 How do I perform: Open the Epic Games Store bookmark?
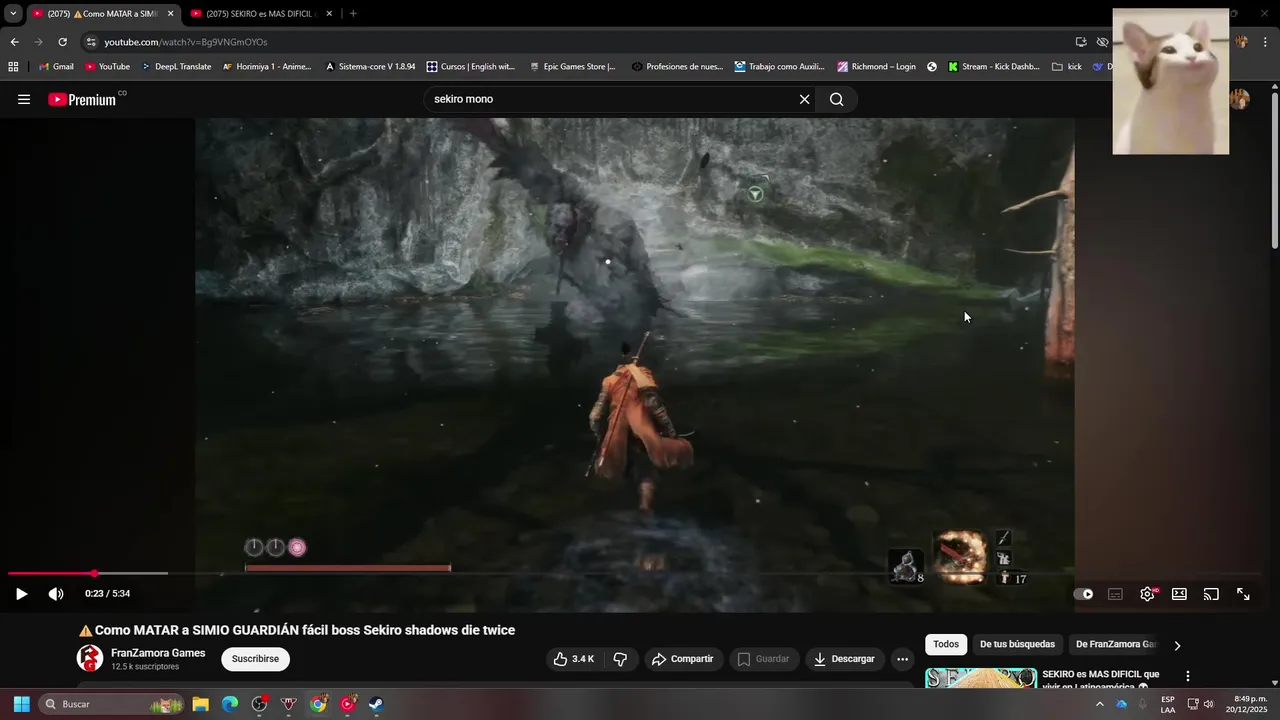click(x=572, y=67)
